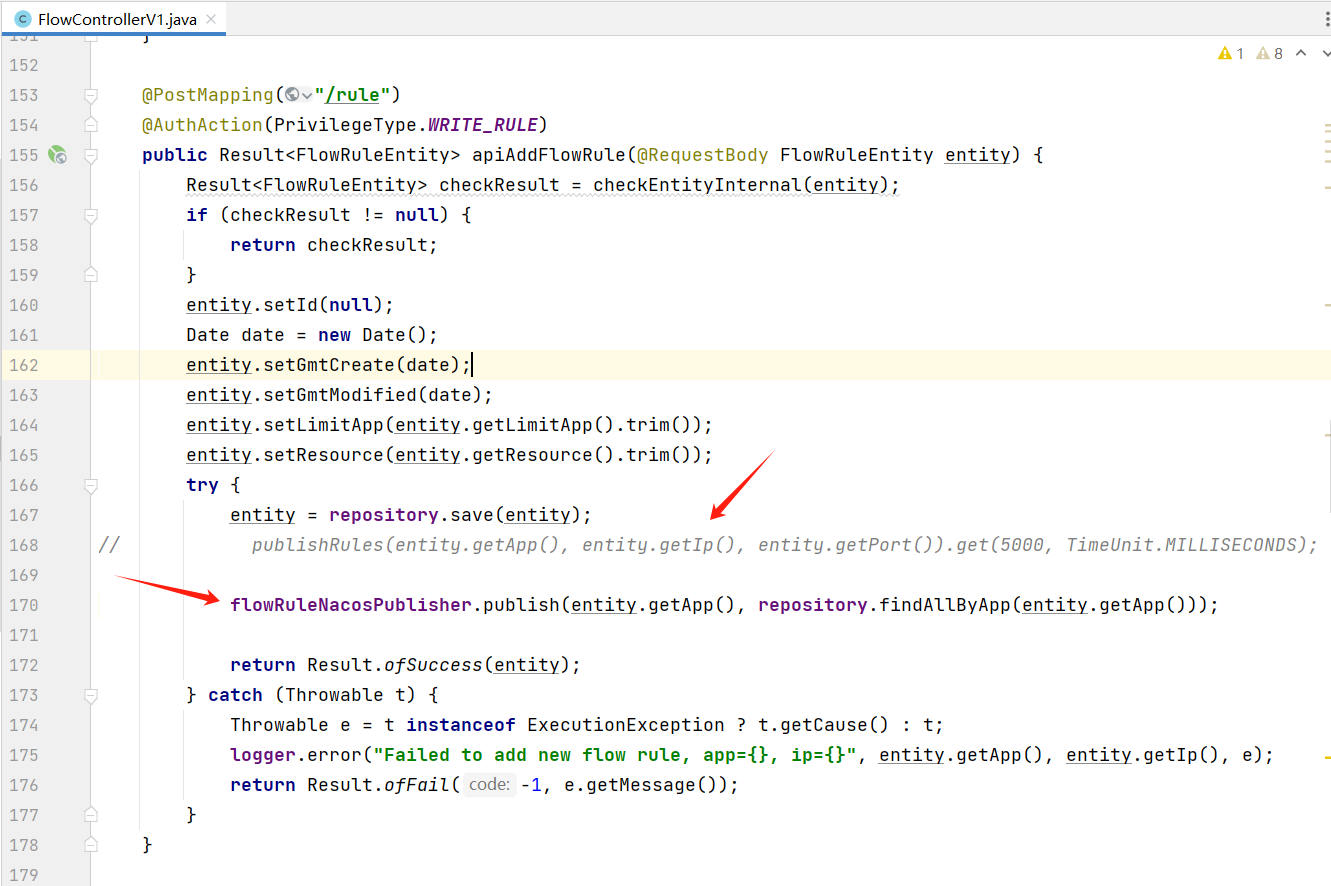Click setLimitApp on line 164
The image size is (1331, 886).
click(324, 425)
